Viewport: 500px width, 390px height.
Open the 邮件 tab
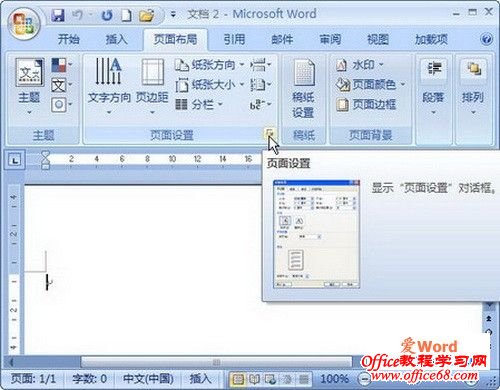[282, 39]
